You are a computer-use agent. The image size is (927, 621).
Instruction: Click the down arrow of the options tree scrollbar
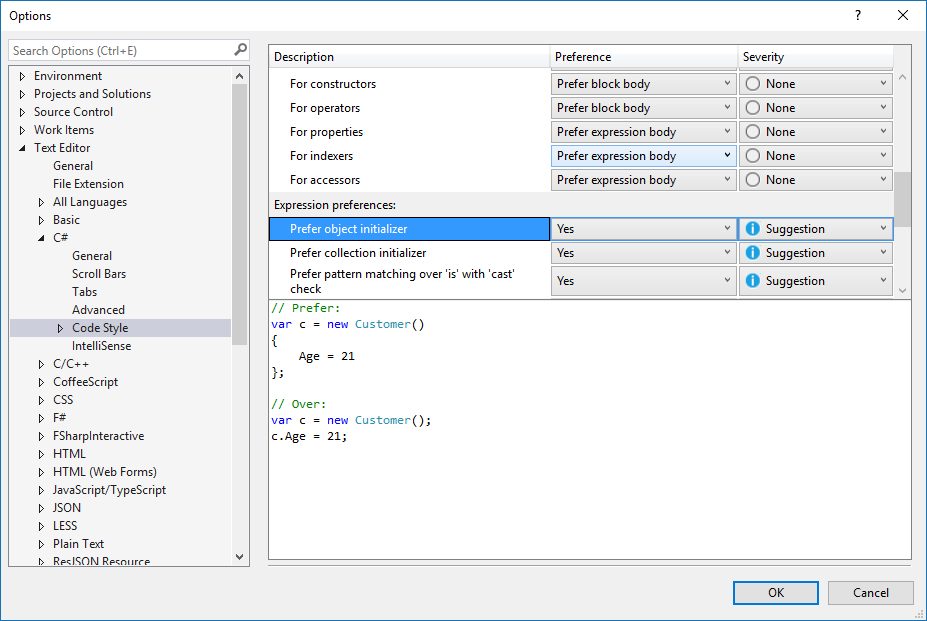(240, 557)
